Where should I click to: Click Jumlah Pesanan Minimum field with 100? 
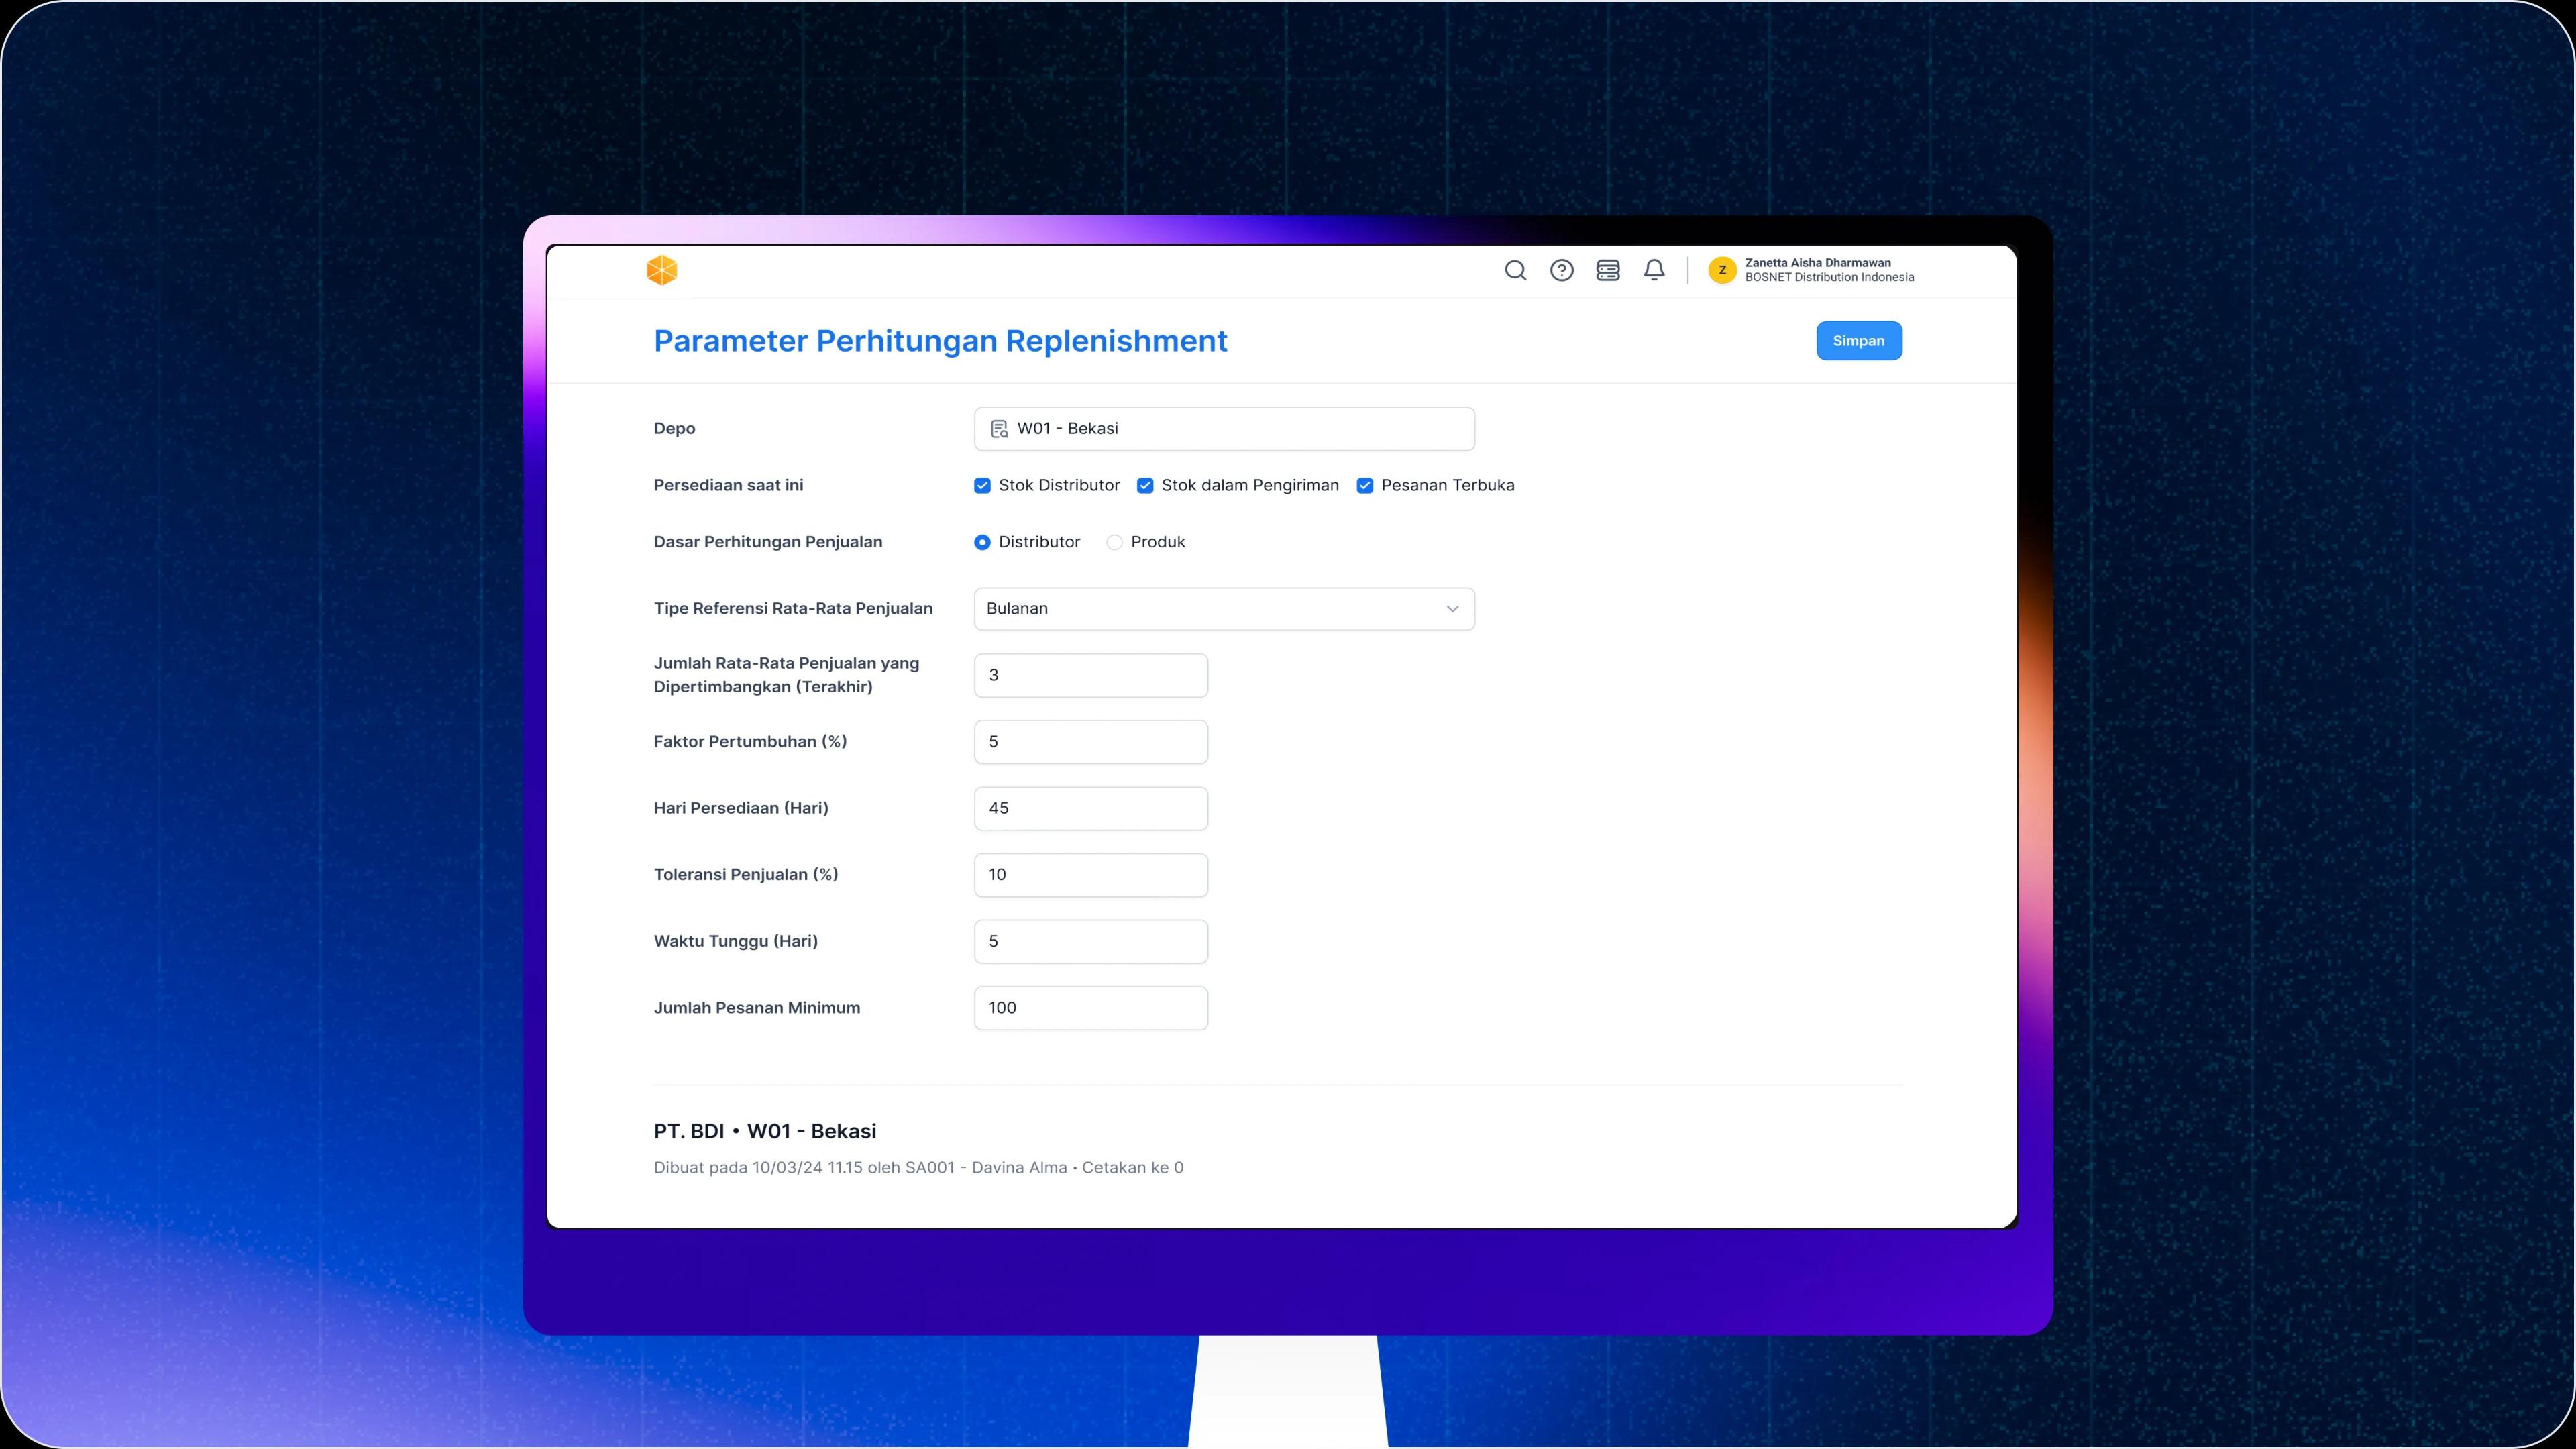click(1090, 1008)
